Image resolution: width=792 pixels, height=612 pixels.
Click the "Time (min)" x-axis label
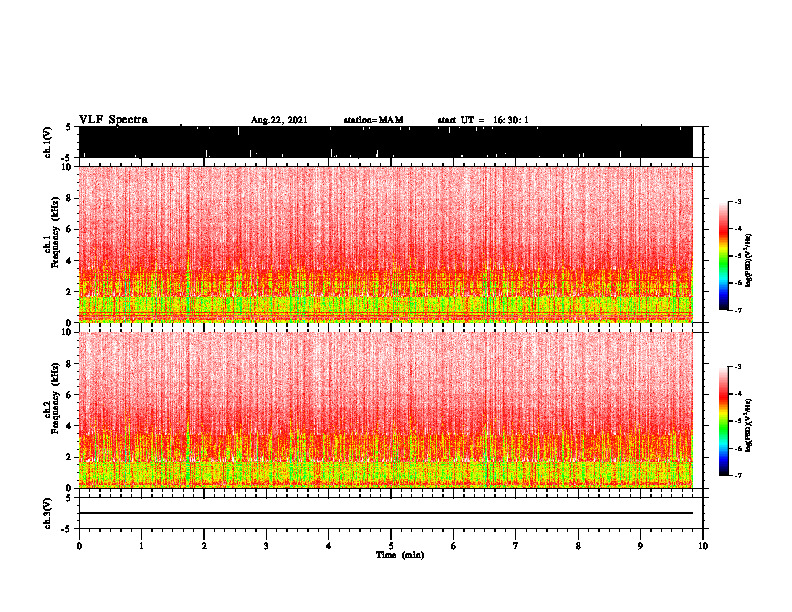tap(400, 555)
